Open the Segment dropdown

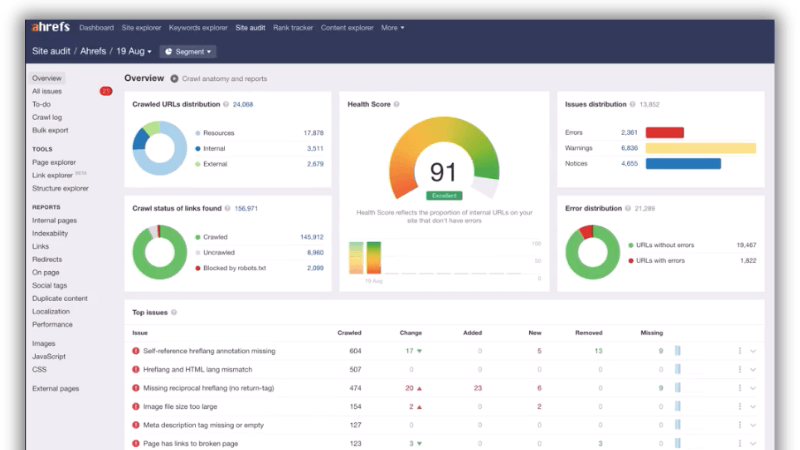pyautogui.click(x=188, y=52)
